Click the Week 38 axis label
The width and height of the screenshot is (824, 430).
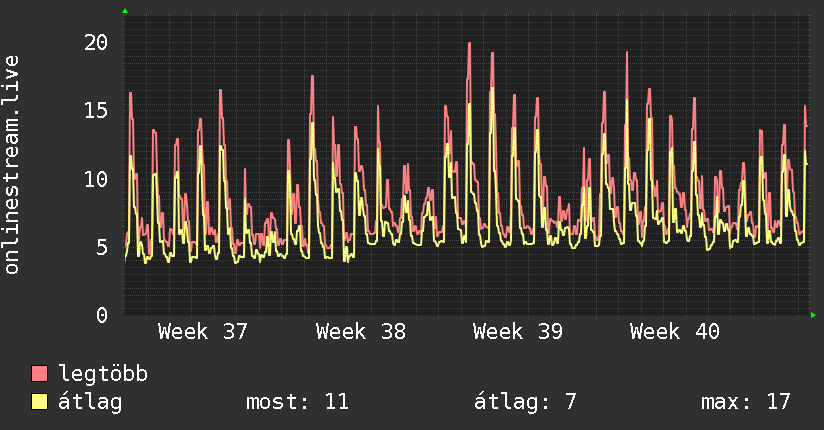[360, 332]
